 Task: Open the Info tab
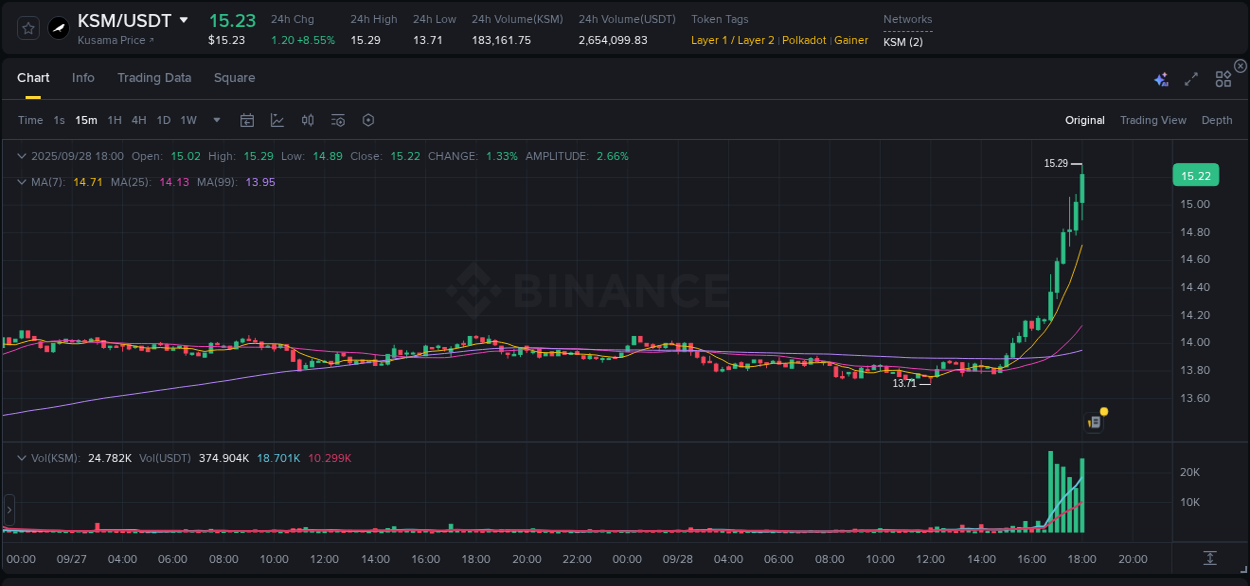tap(83, 77)
